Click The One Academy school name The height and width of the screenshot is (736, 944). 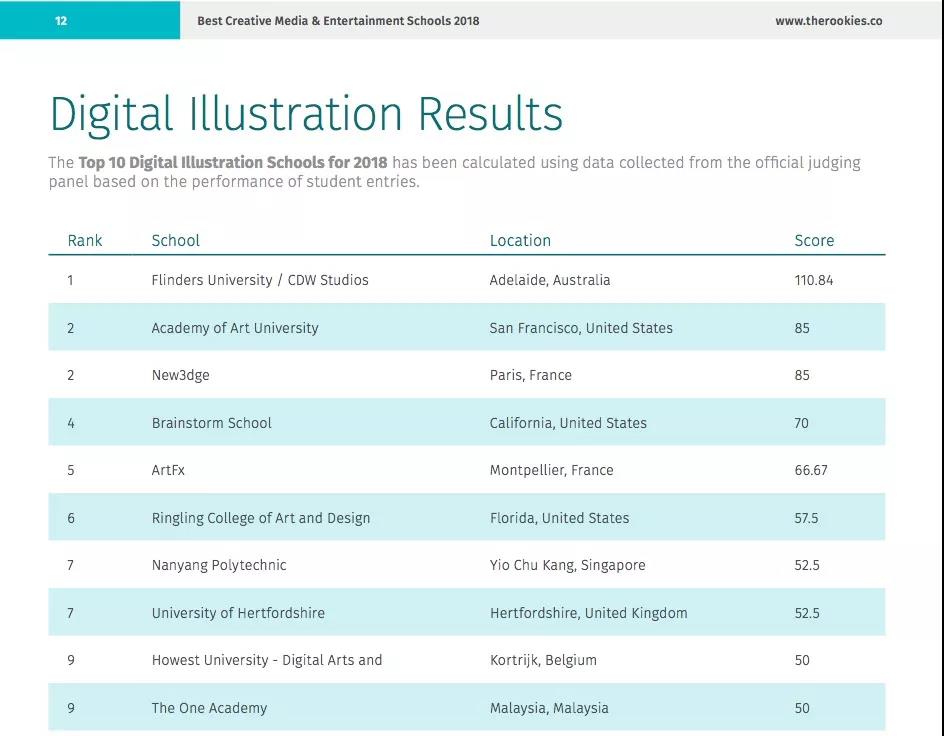pos(209,708)
